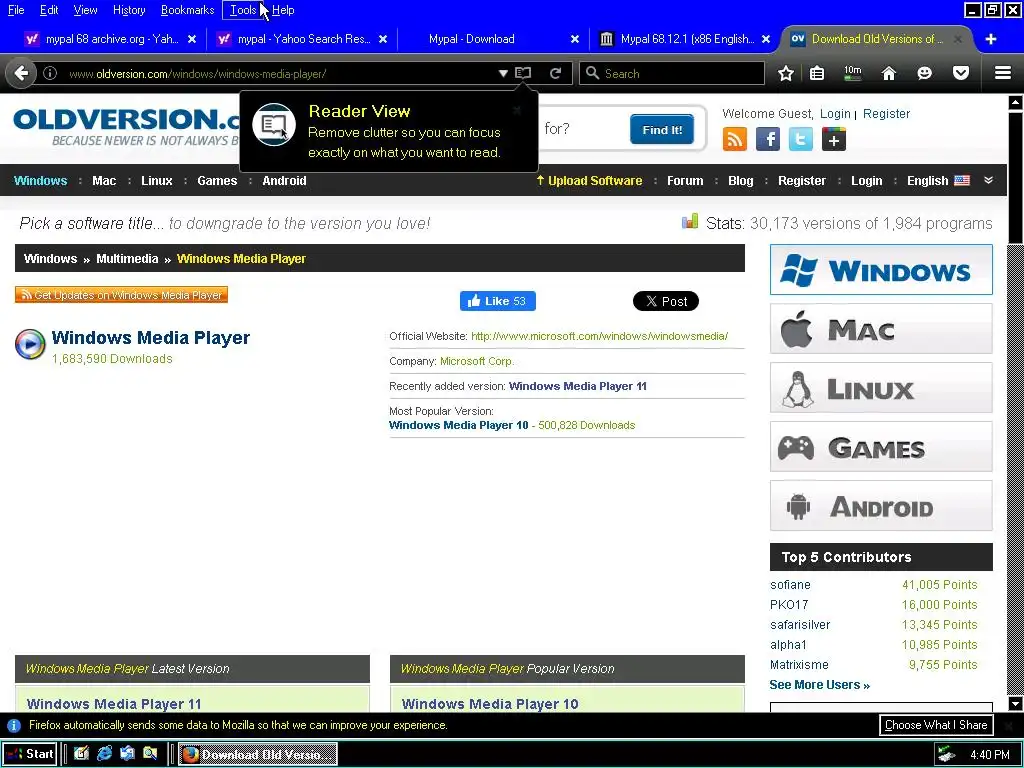Open the Windows Start button
Viewport: 1024px width, 768px height.
pyautogui.click(x=30, y=754)
